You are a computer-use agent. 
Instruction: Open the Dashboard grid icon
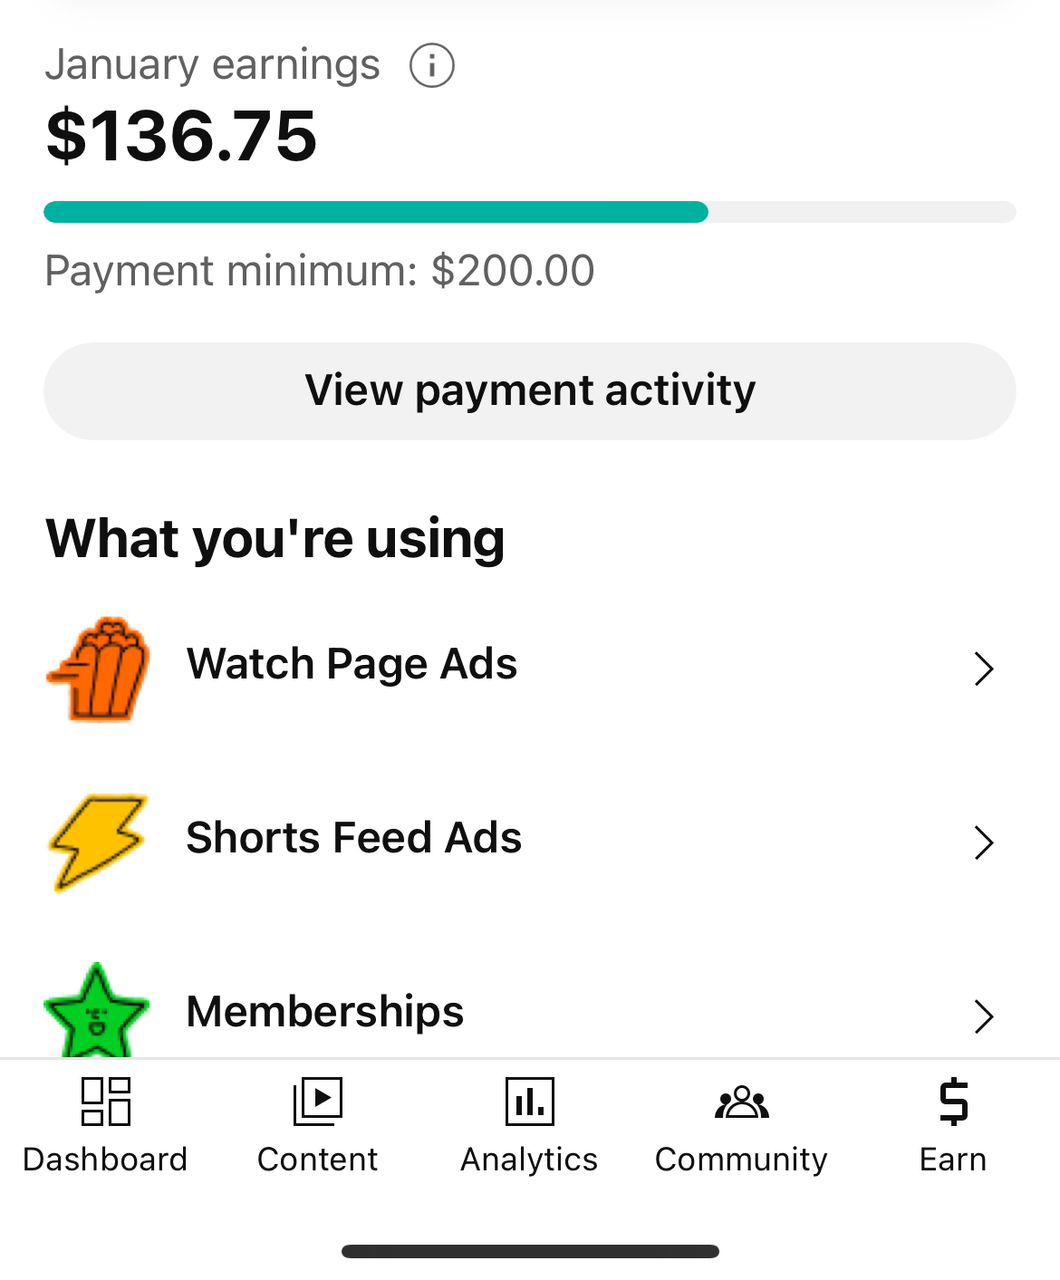click(106, 1101)
